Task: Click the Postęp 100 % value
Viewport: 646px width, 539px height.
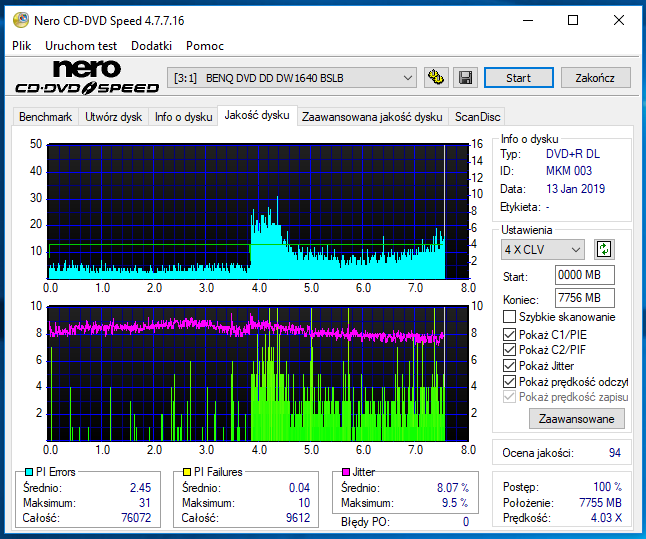Action: coord(607,487)
